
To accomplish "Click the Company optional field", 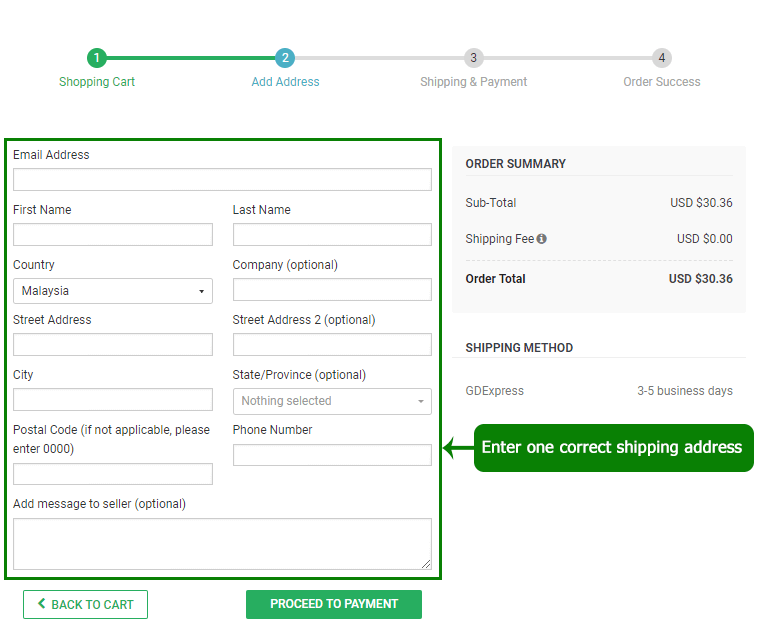I will point(332,289).
